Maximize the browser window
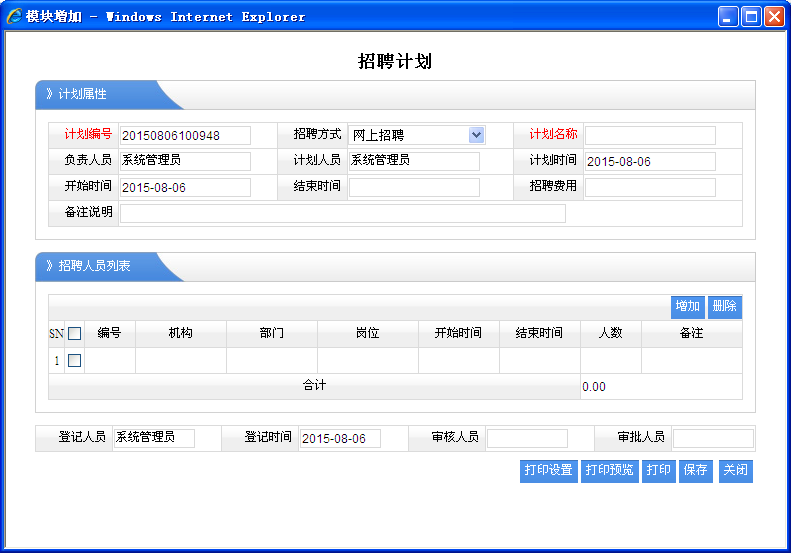This screenshot has height=553, width=791. coord(750,16)
